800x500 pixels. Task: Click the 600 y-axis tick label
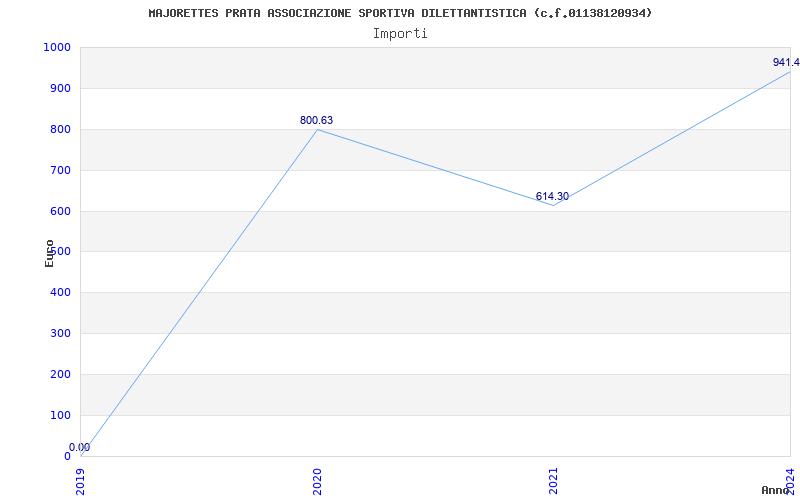click(60, 211)
